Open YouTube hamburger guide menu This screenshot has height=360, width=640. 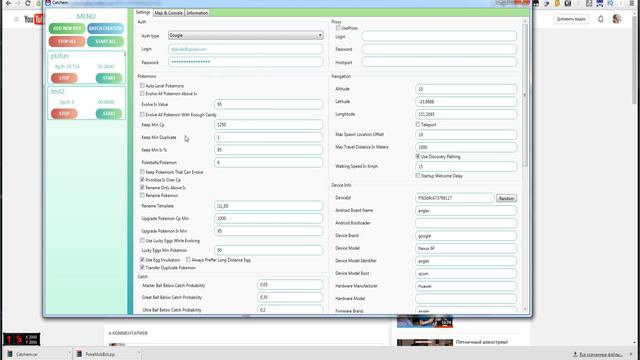click(16, 19)
